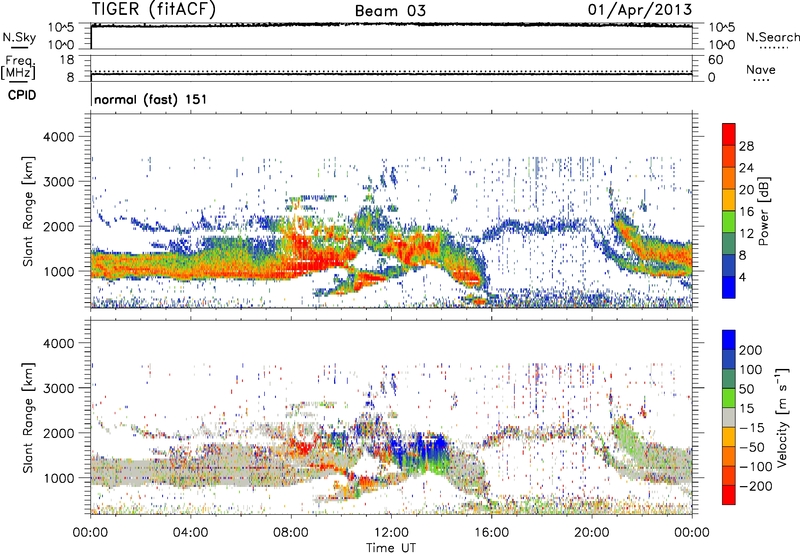
Task: Click the 'CPID' label
Action: pyautogui.click(x=22, y=95)
